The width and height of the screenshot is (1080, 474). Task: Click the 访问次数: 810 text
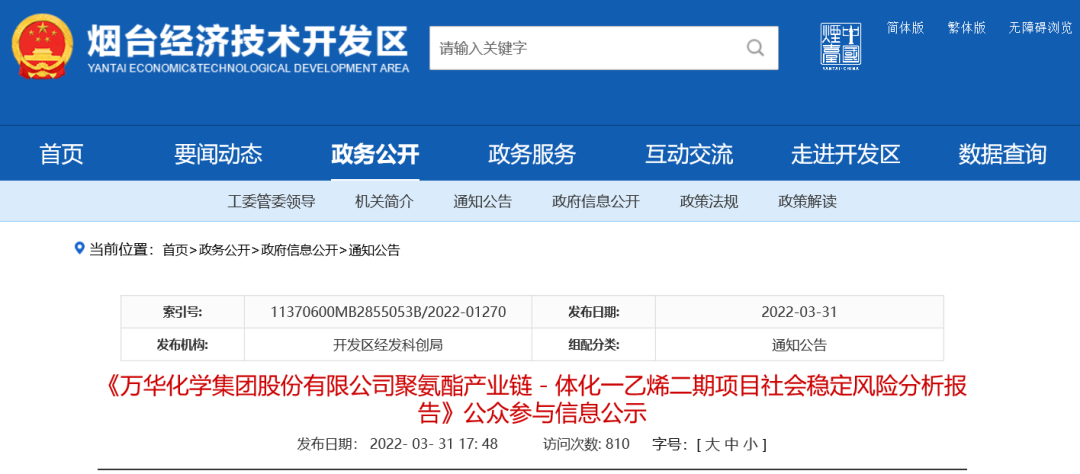coord(586,444)
